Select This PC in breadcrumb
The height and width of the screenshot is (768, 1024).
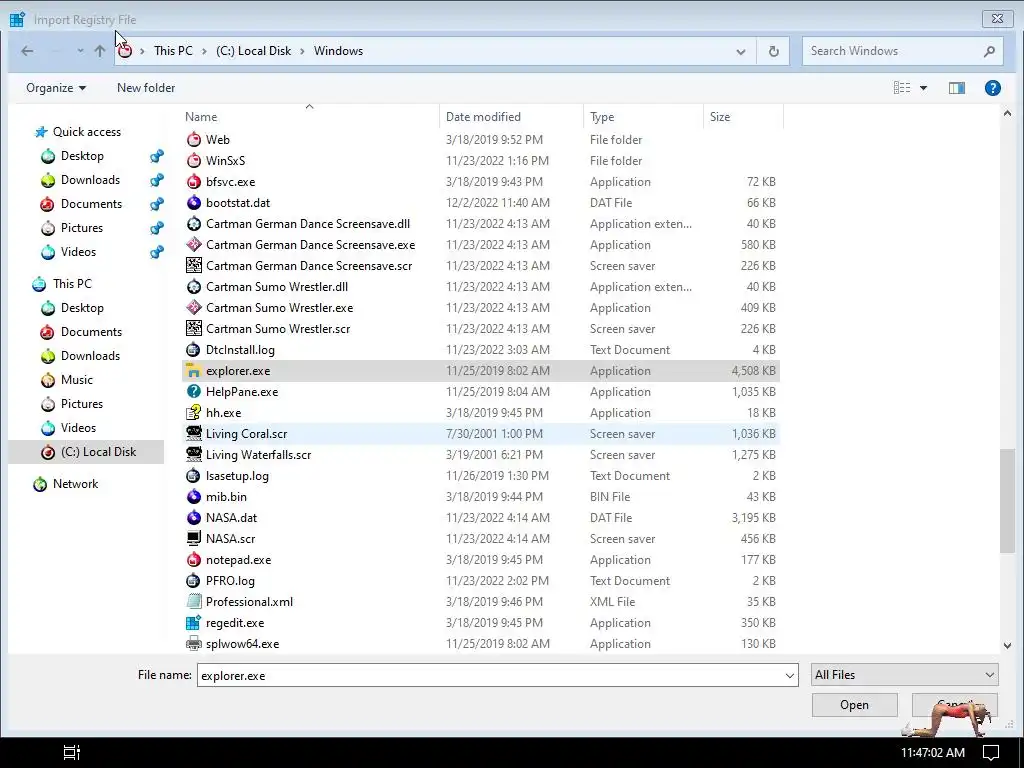[173, 51]
